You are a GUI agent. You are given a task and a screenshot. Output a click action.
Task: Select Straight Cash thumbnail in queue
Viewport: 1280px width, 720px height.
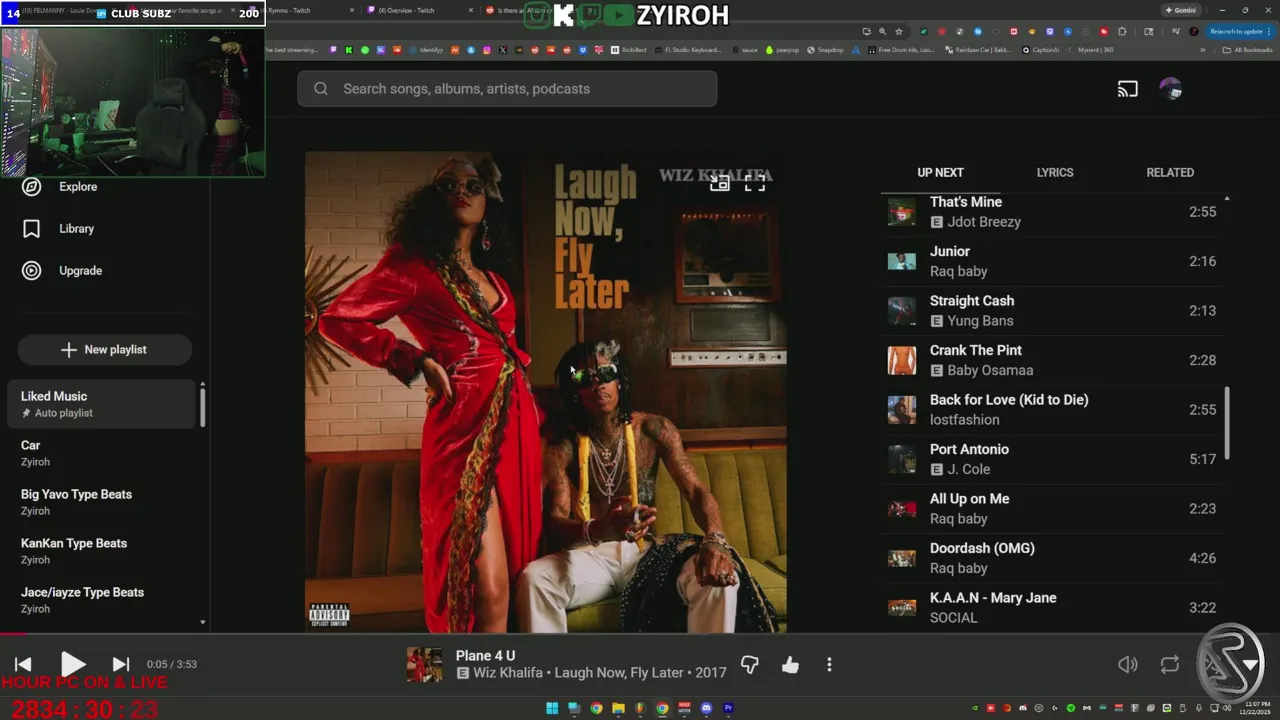[902, 311]
